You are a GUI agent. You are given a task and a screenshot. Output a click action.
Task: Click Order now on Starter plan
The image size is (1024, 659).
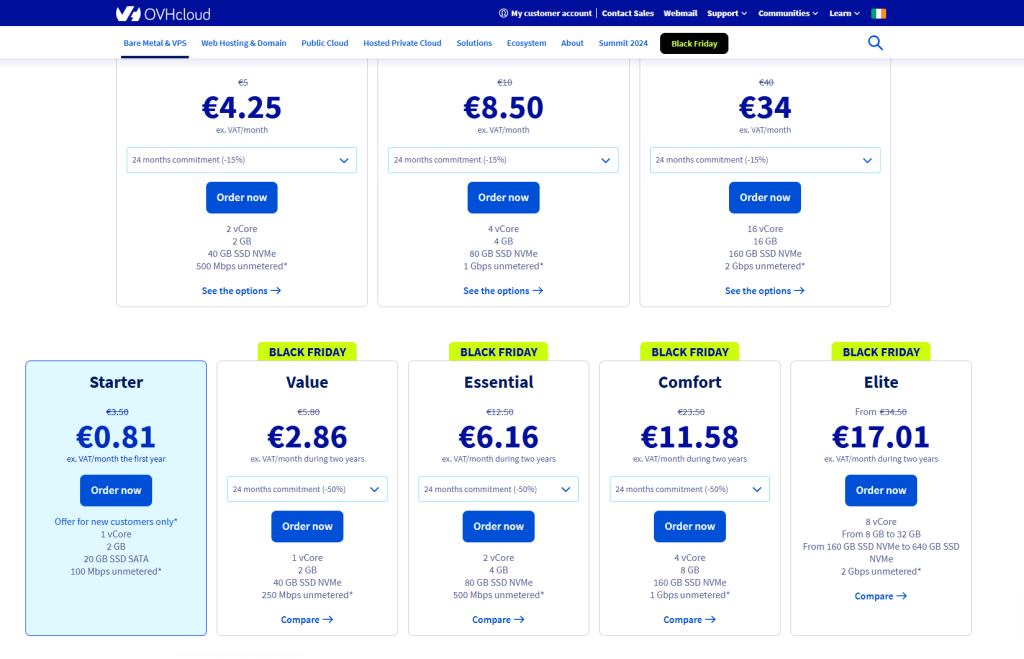coord(116,490)
